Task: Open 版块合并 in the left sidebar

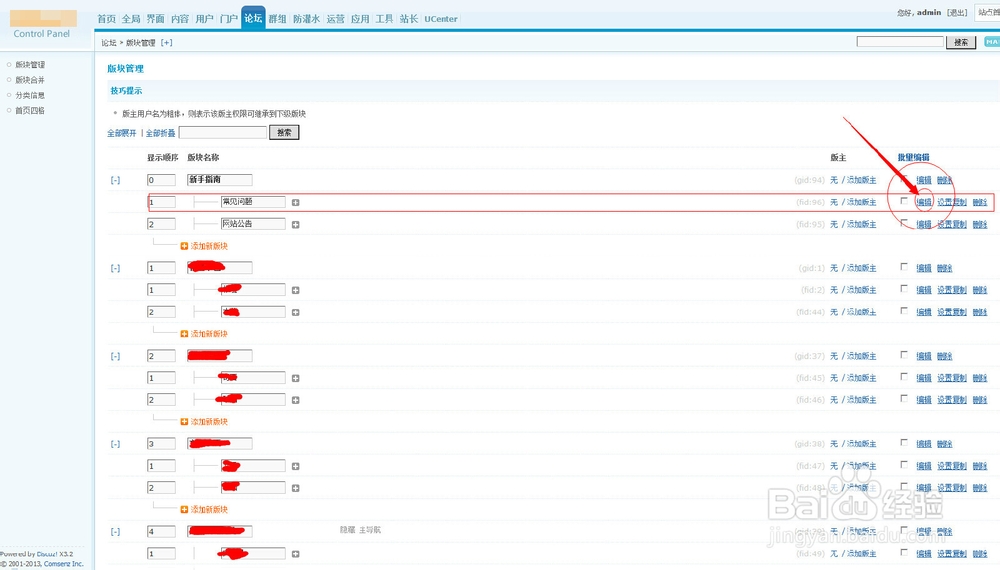Action: (x=30, y=80)
